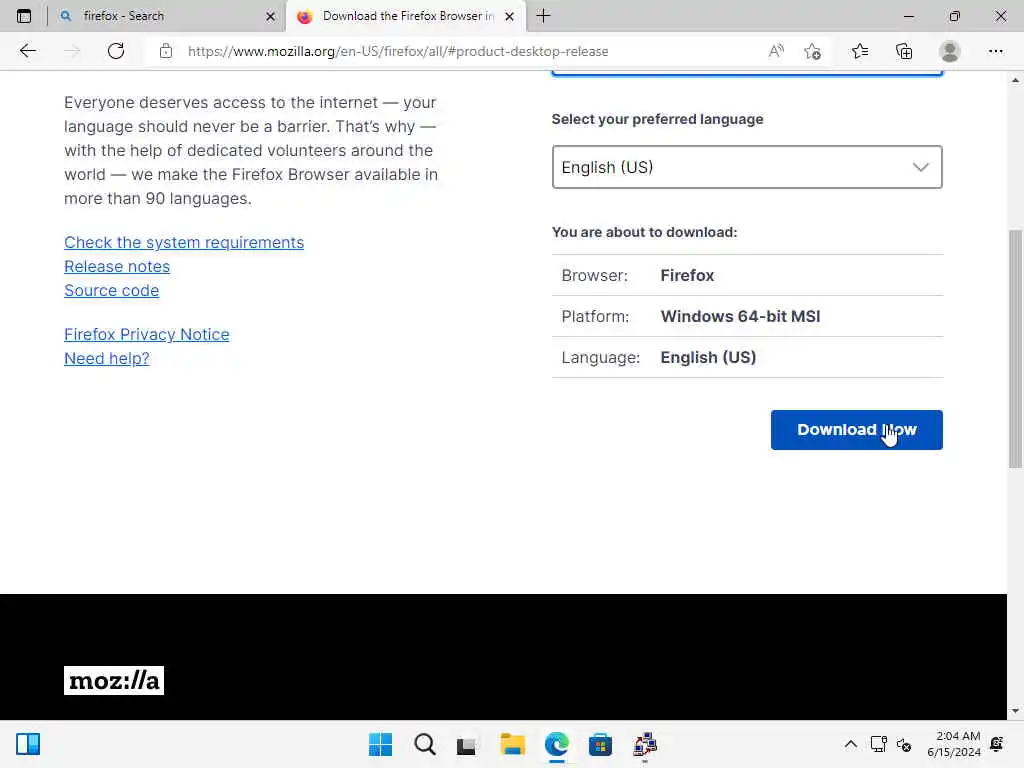Open the Collections icon

click(x=904, y=51)
